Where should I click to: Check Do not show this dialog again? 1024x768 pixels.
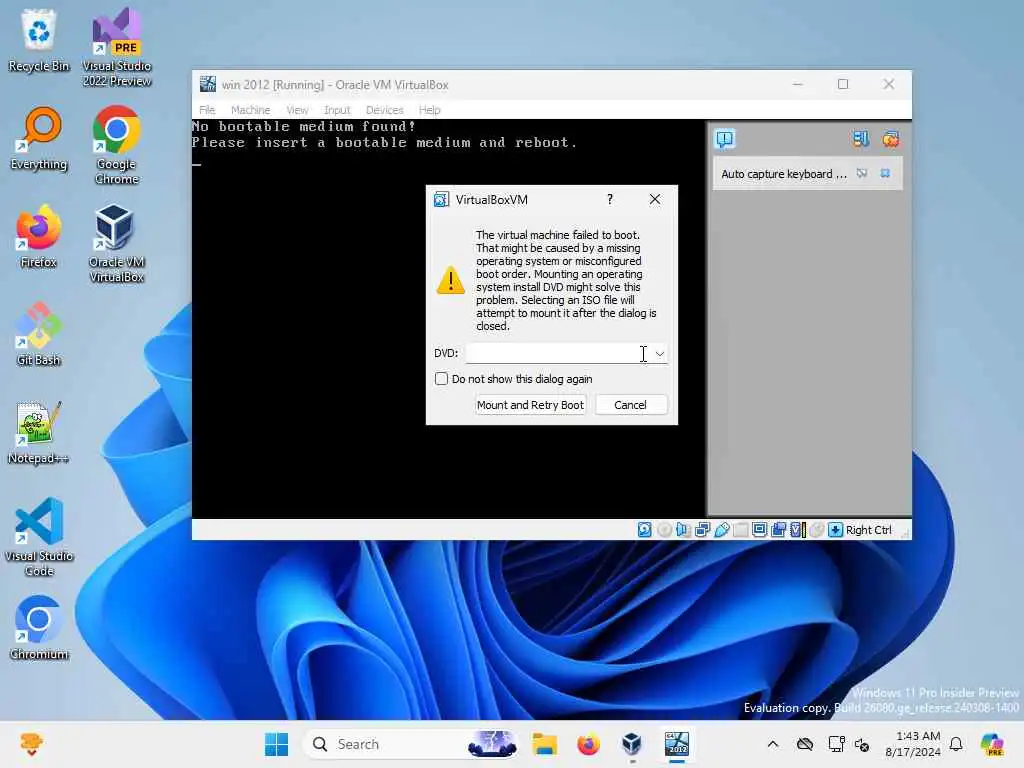click(441, 379)
